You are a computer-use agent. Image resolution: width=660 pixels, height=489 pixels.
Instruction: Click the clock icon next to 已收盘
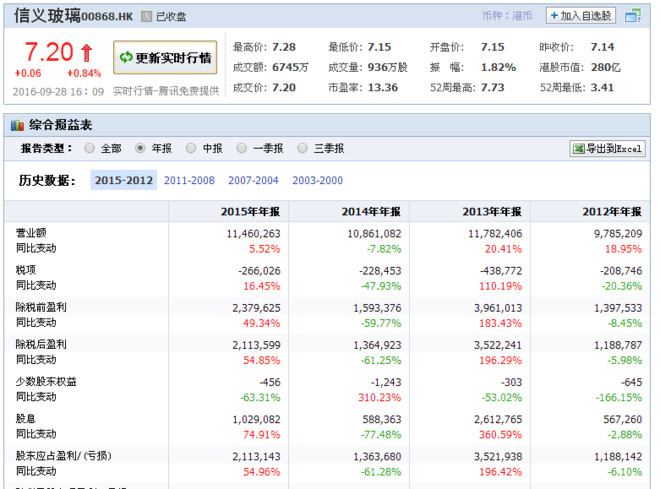point(146,16)
